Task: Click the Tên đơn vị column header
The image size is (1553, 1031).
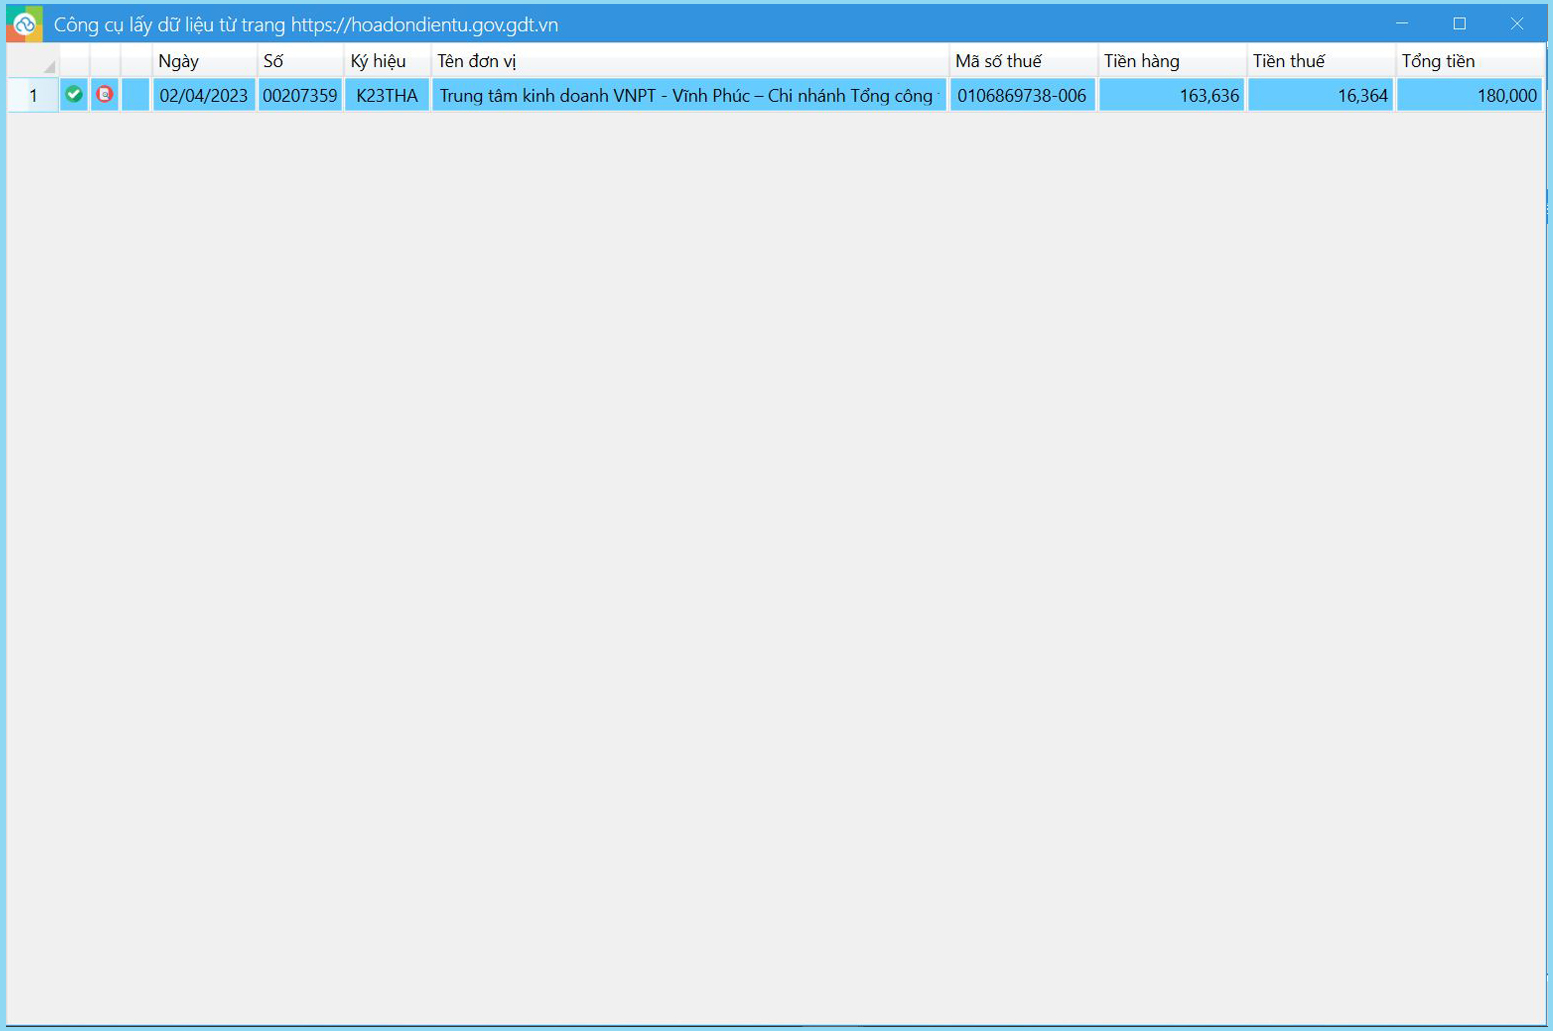Action: click(x=688, y=61)
